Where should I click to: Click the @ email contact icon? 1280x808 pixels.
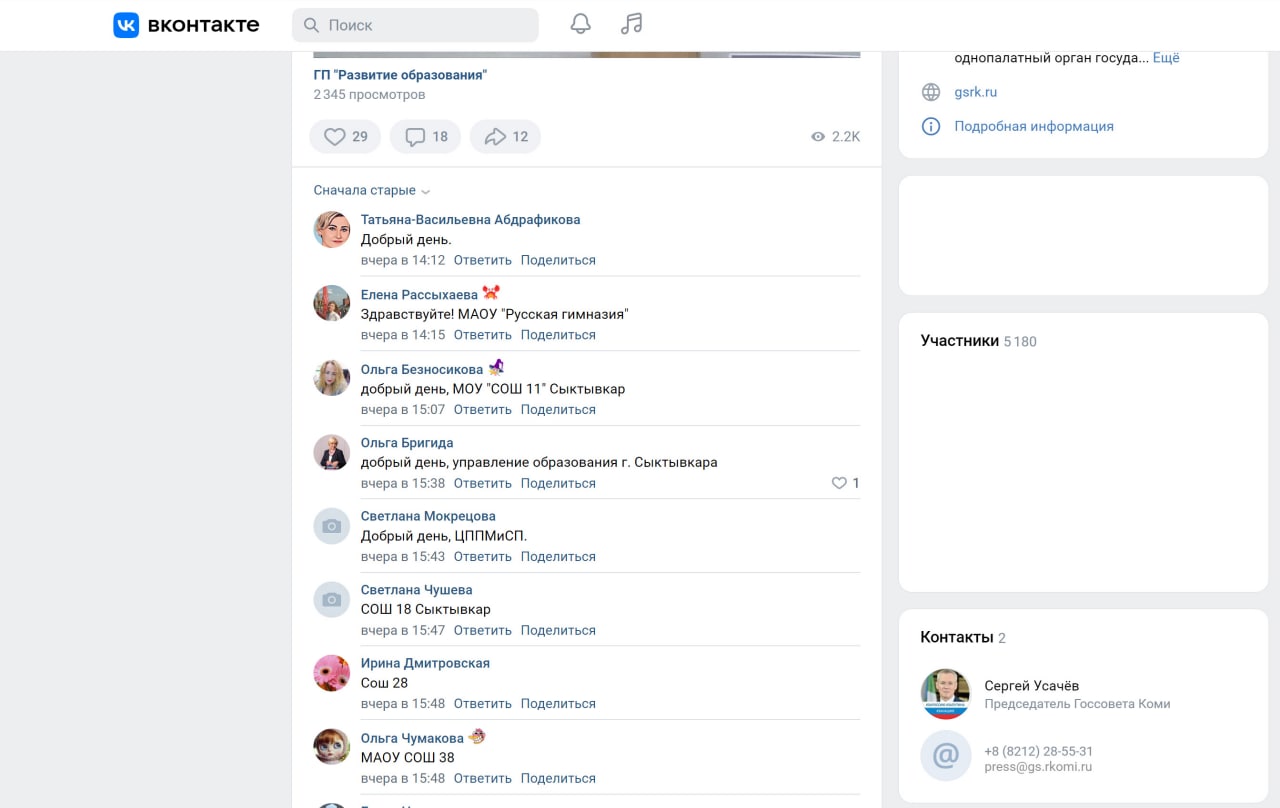click(945, 755)
